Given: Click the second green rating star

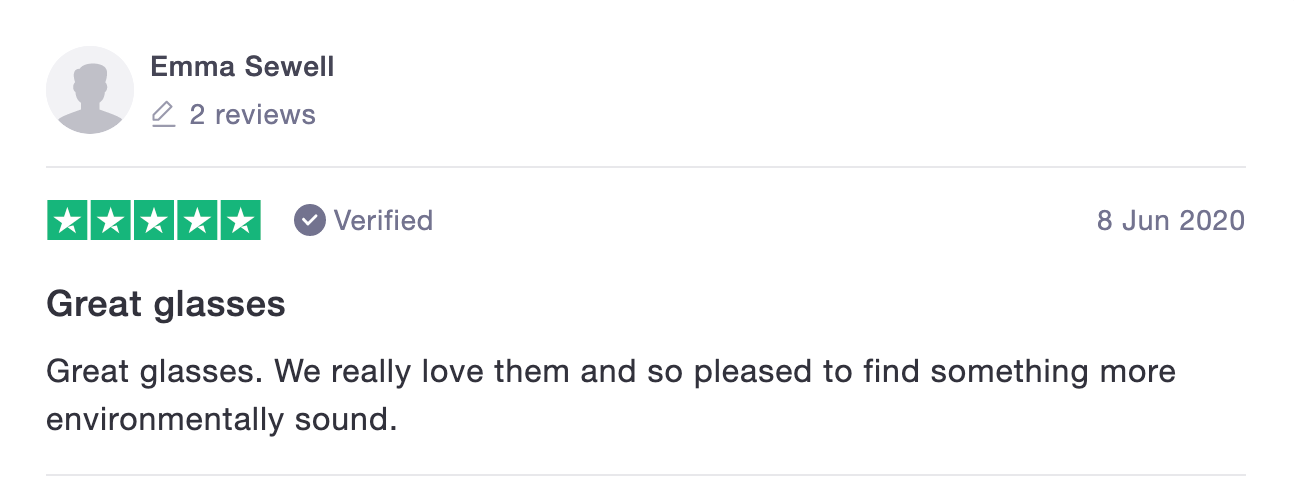Looking at the screenshot, I should (x=111, y=221).
